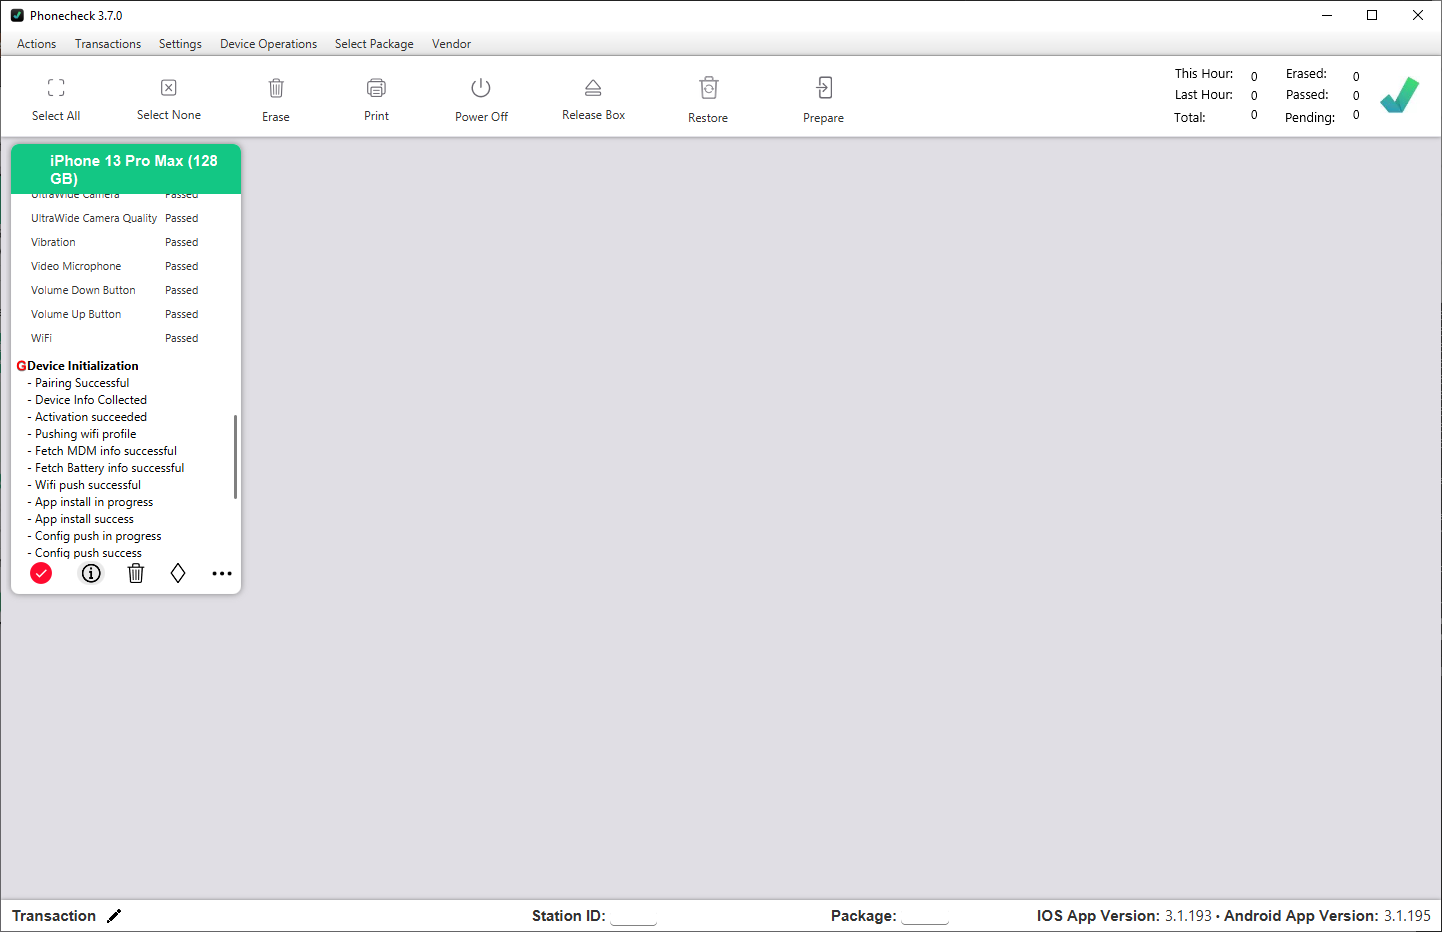
Task: Click the Print icon
Action: (x=376, y=88)
